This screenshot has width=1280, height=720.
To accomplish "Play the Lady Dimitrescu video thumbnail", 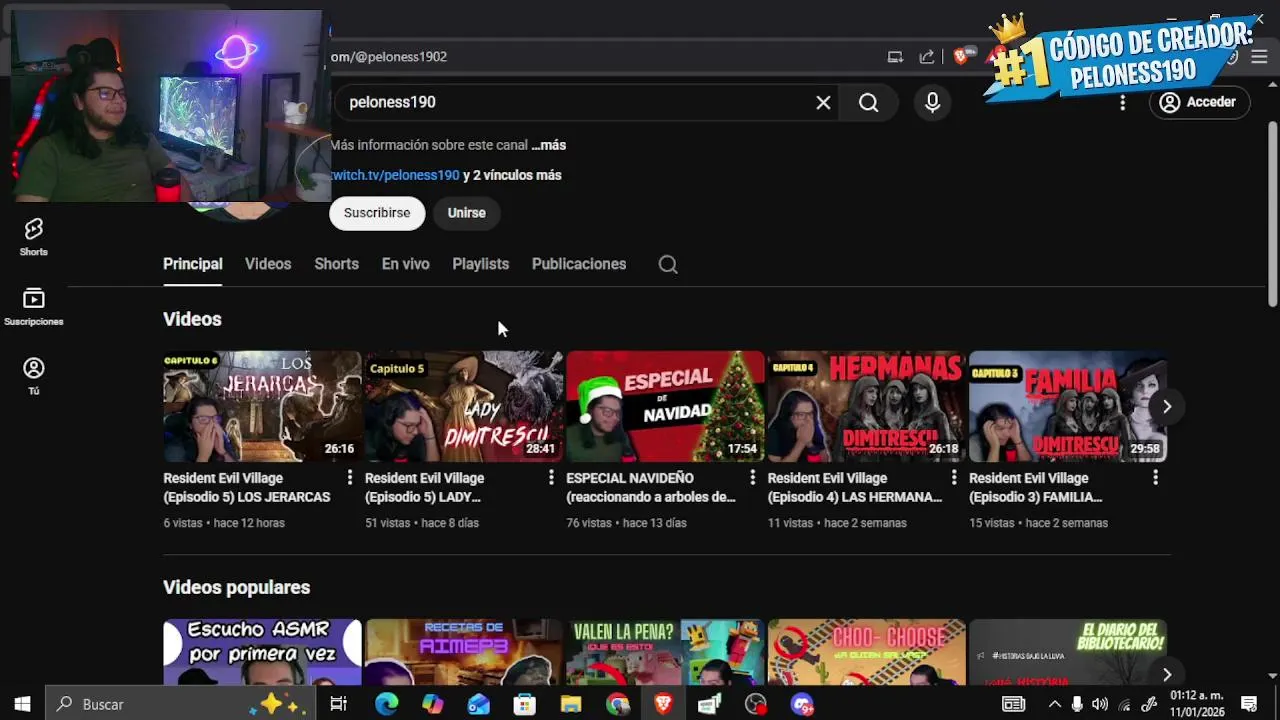I will 464,406.
